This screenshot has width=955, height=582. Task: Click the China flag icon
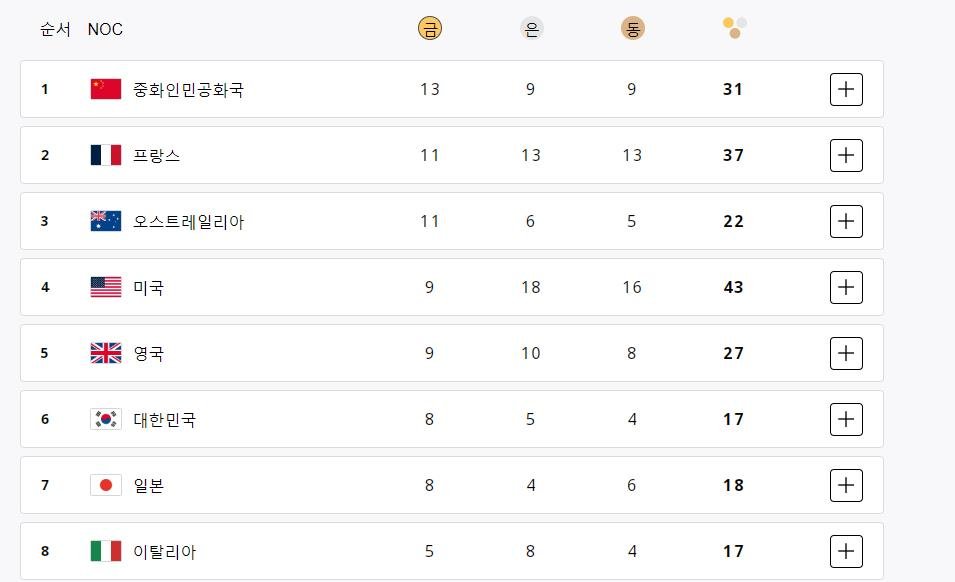105,89
